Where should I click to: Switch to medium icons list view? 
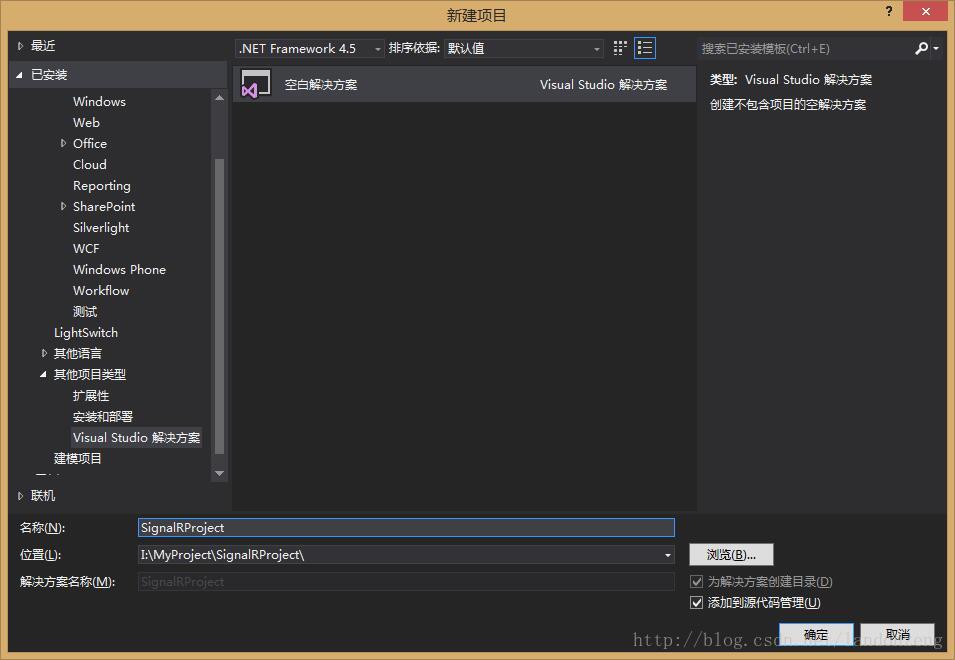tap(645, 48)
